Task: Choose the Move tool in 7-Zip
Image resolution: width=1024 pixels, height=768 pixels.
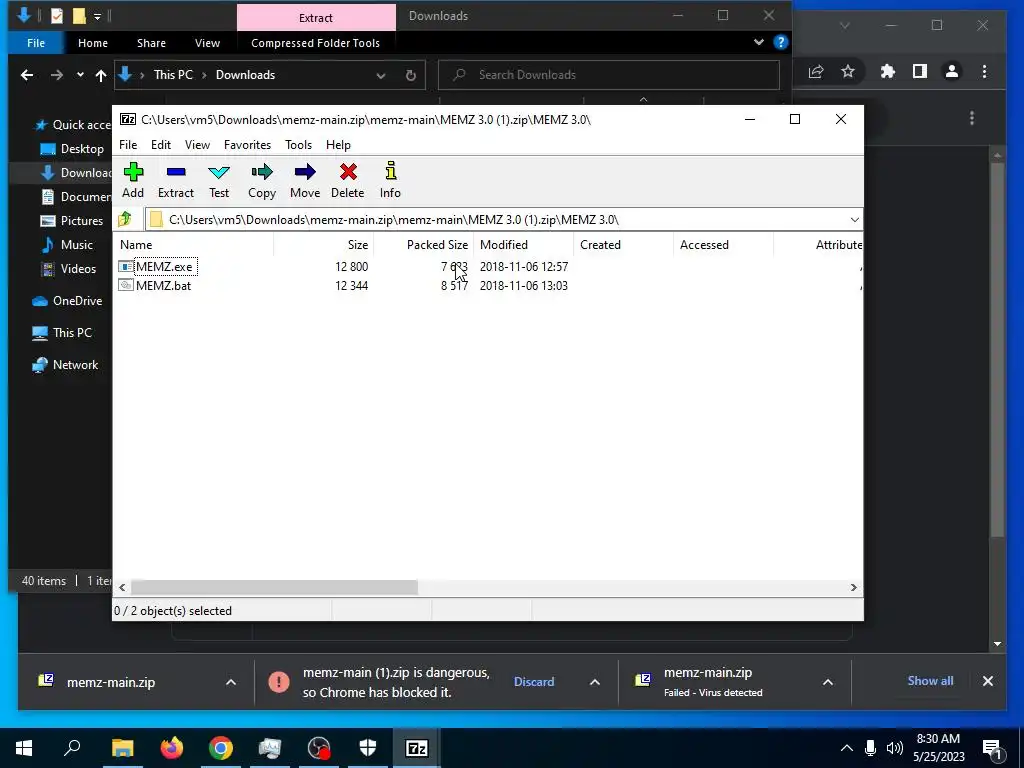Action: coord(305,180)
